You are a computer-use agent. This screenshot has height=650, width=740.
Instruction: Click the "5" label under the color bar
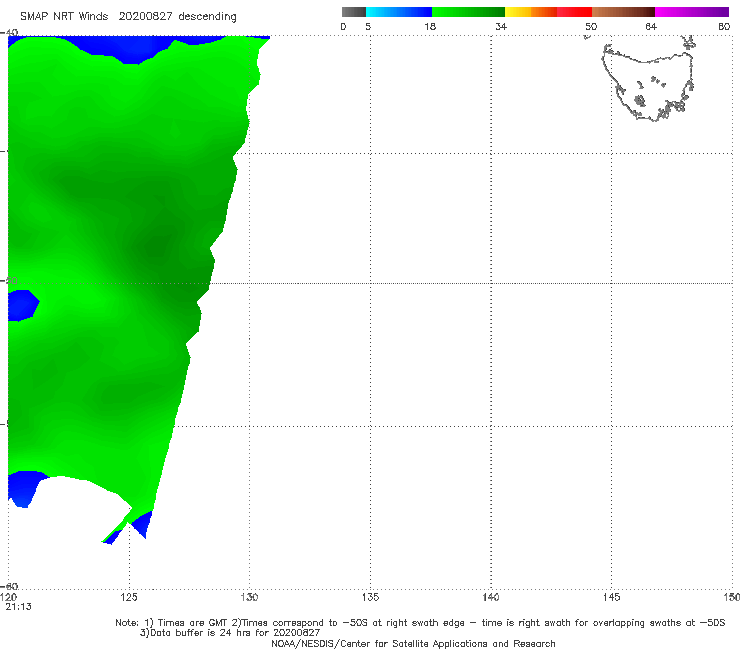368,26
